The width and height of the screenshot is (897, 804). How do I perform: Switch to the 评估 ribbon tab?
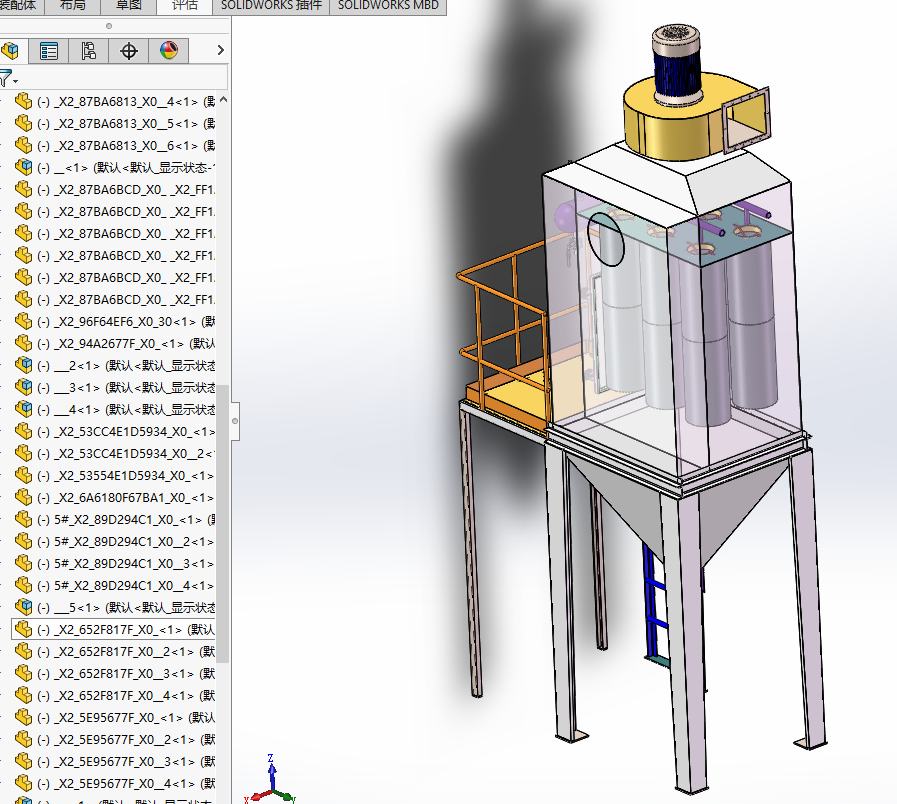[185, 6]
